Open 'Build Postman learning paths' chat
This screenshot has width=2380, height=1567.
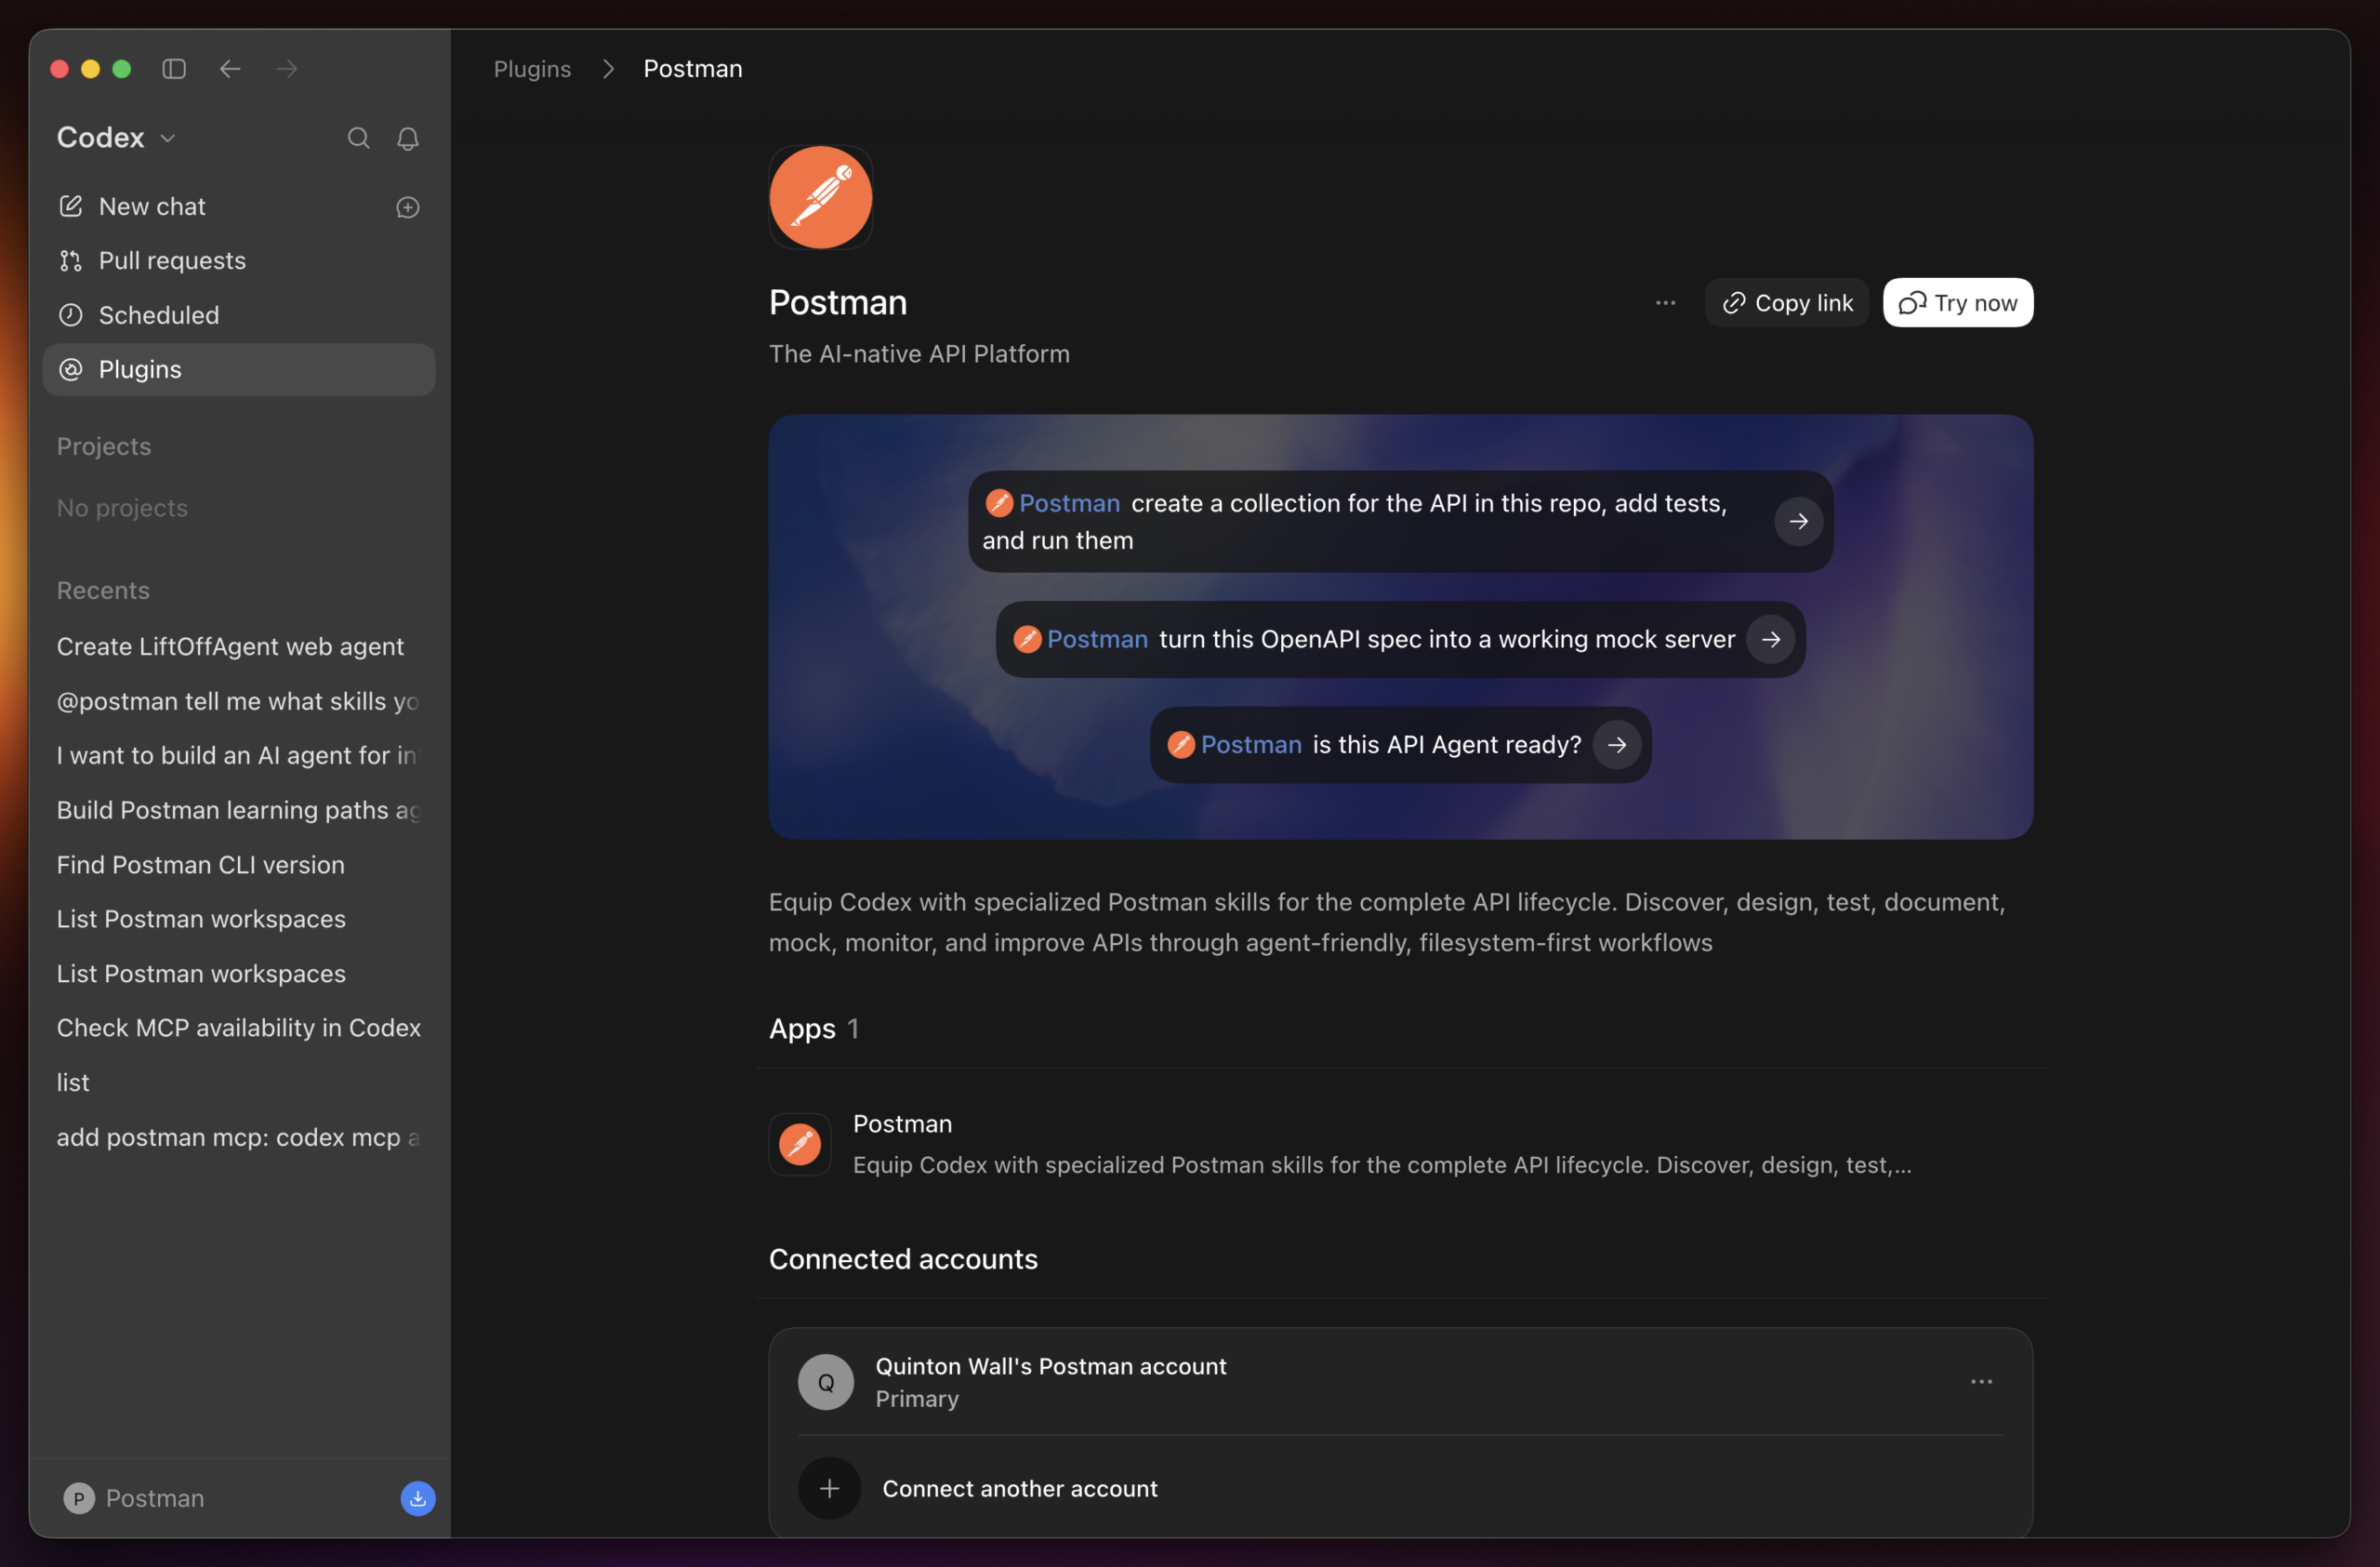click(240, 811)
